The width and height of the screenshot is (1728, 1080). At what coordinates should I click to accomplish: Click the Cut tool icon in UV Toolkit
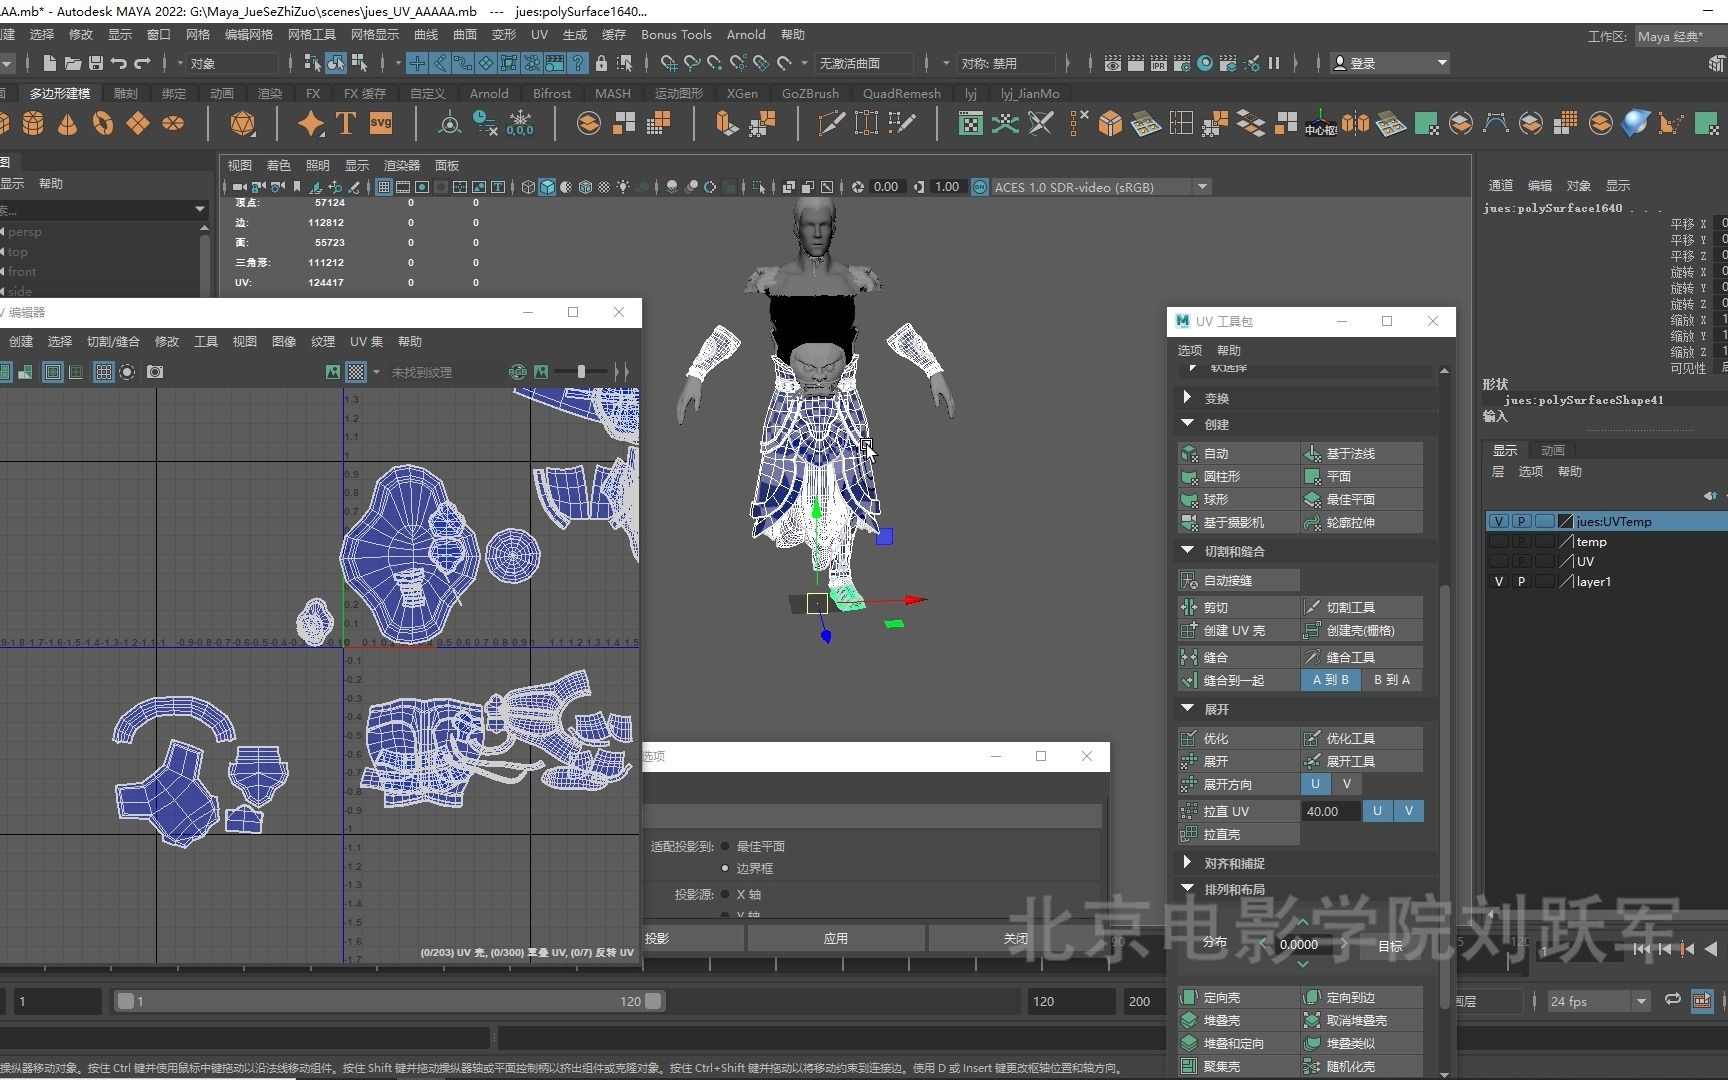[1312, 607]
